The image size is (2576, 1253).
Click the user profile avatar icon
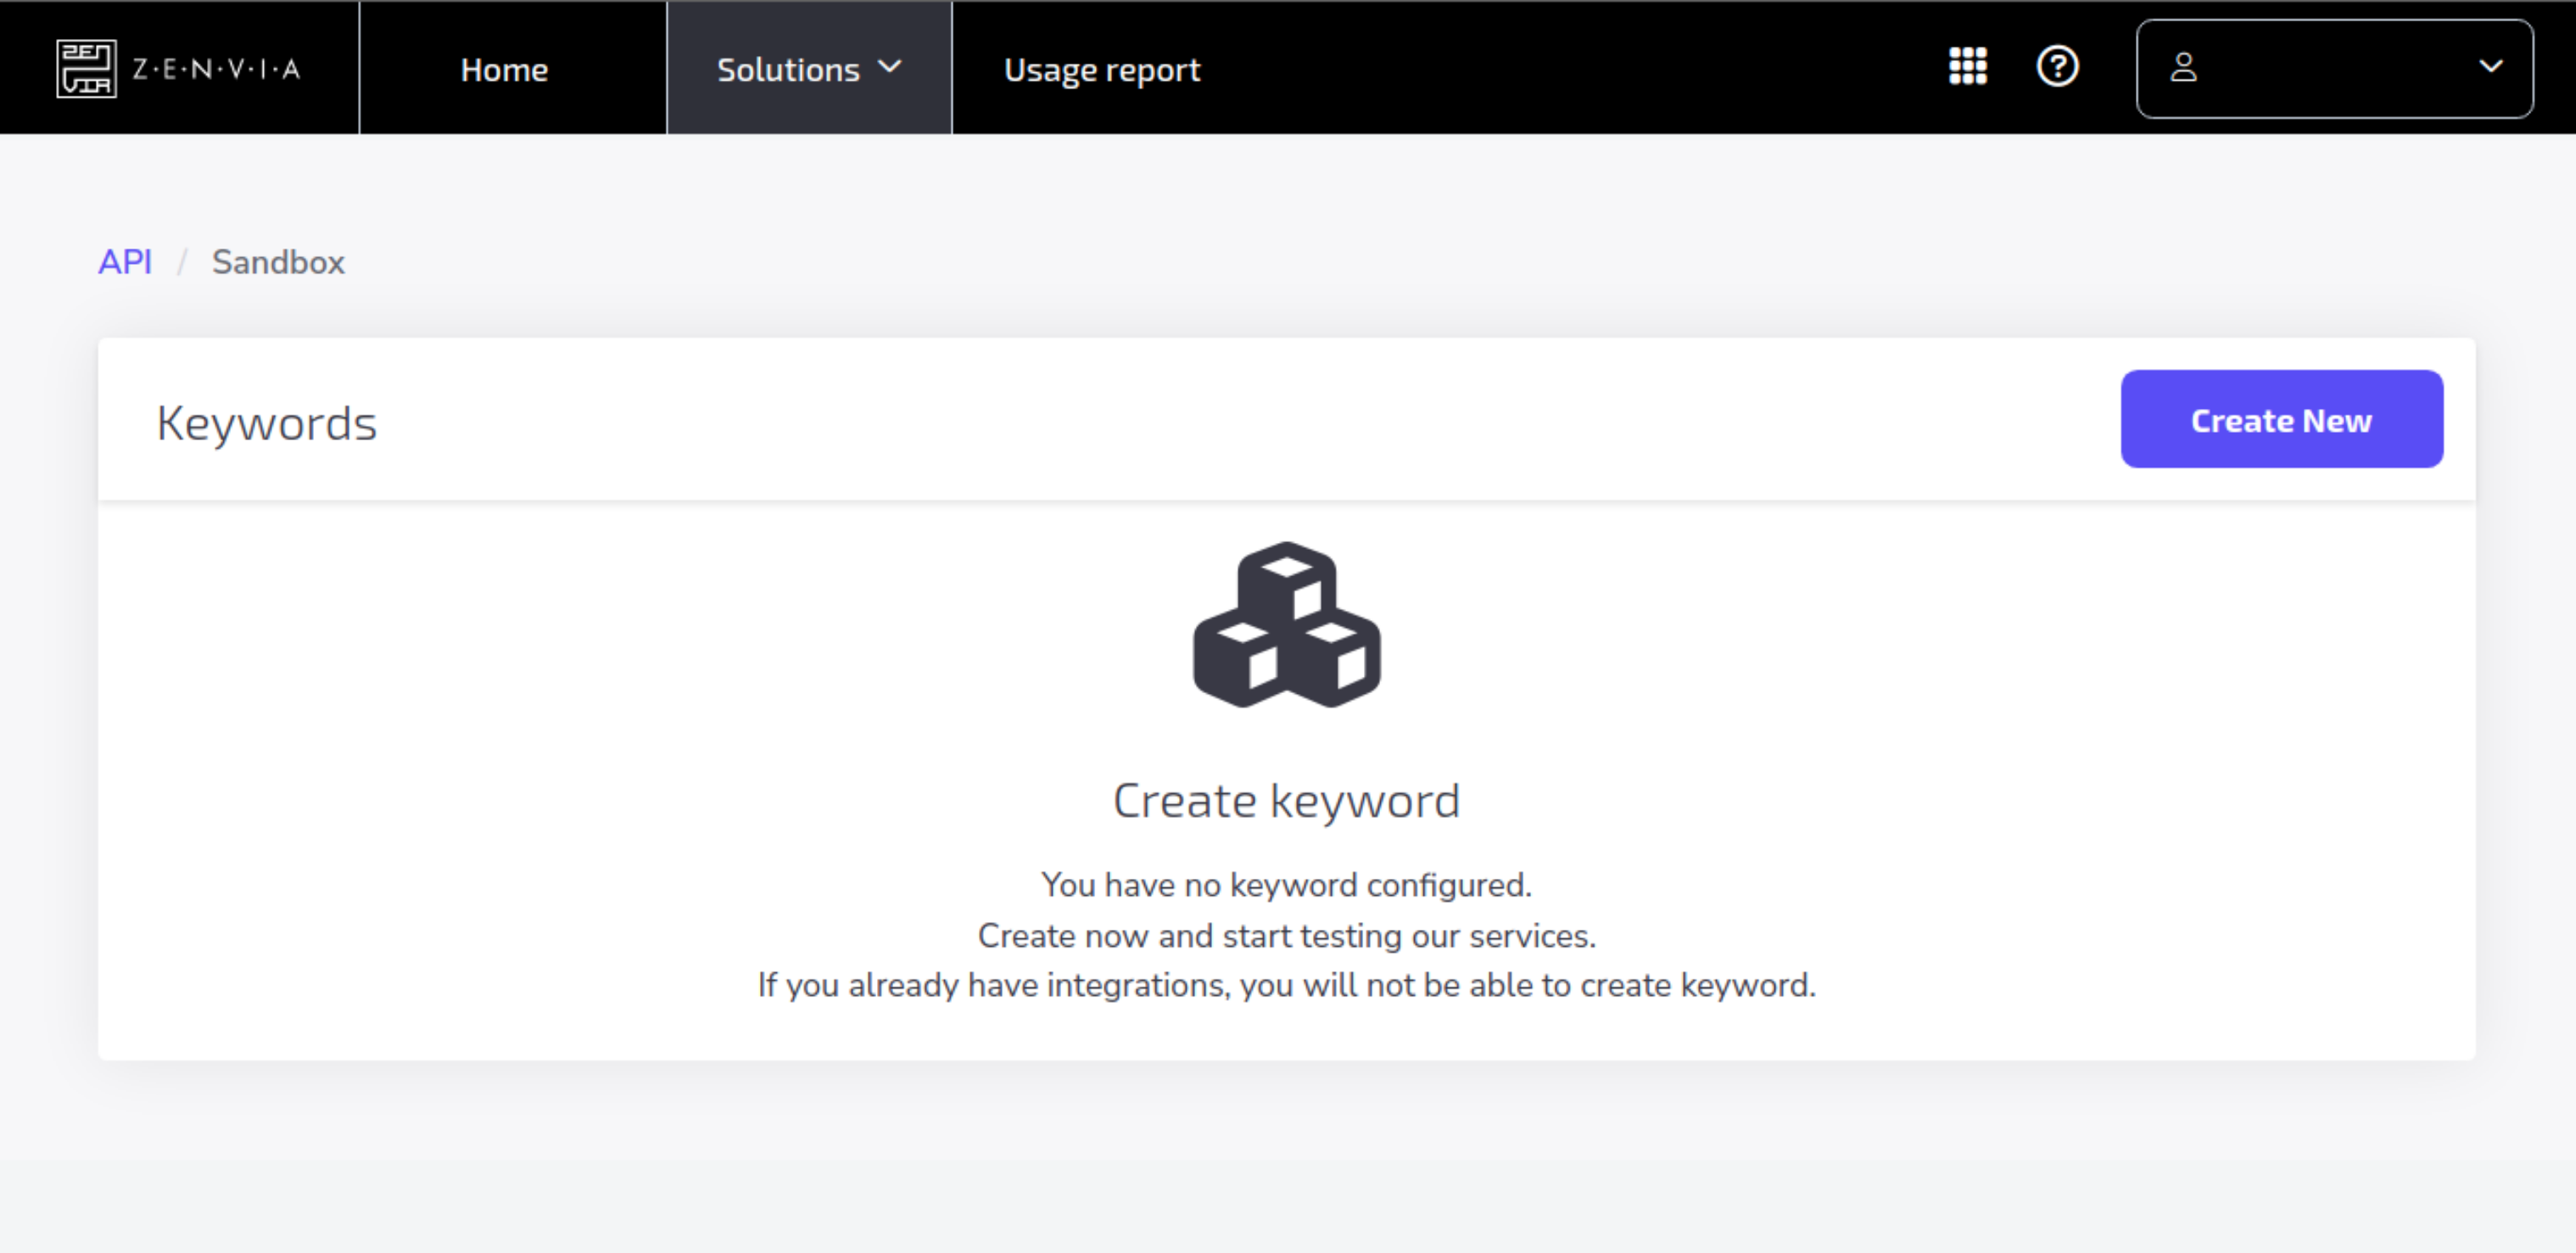[x=2183, y=68]
